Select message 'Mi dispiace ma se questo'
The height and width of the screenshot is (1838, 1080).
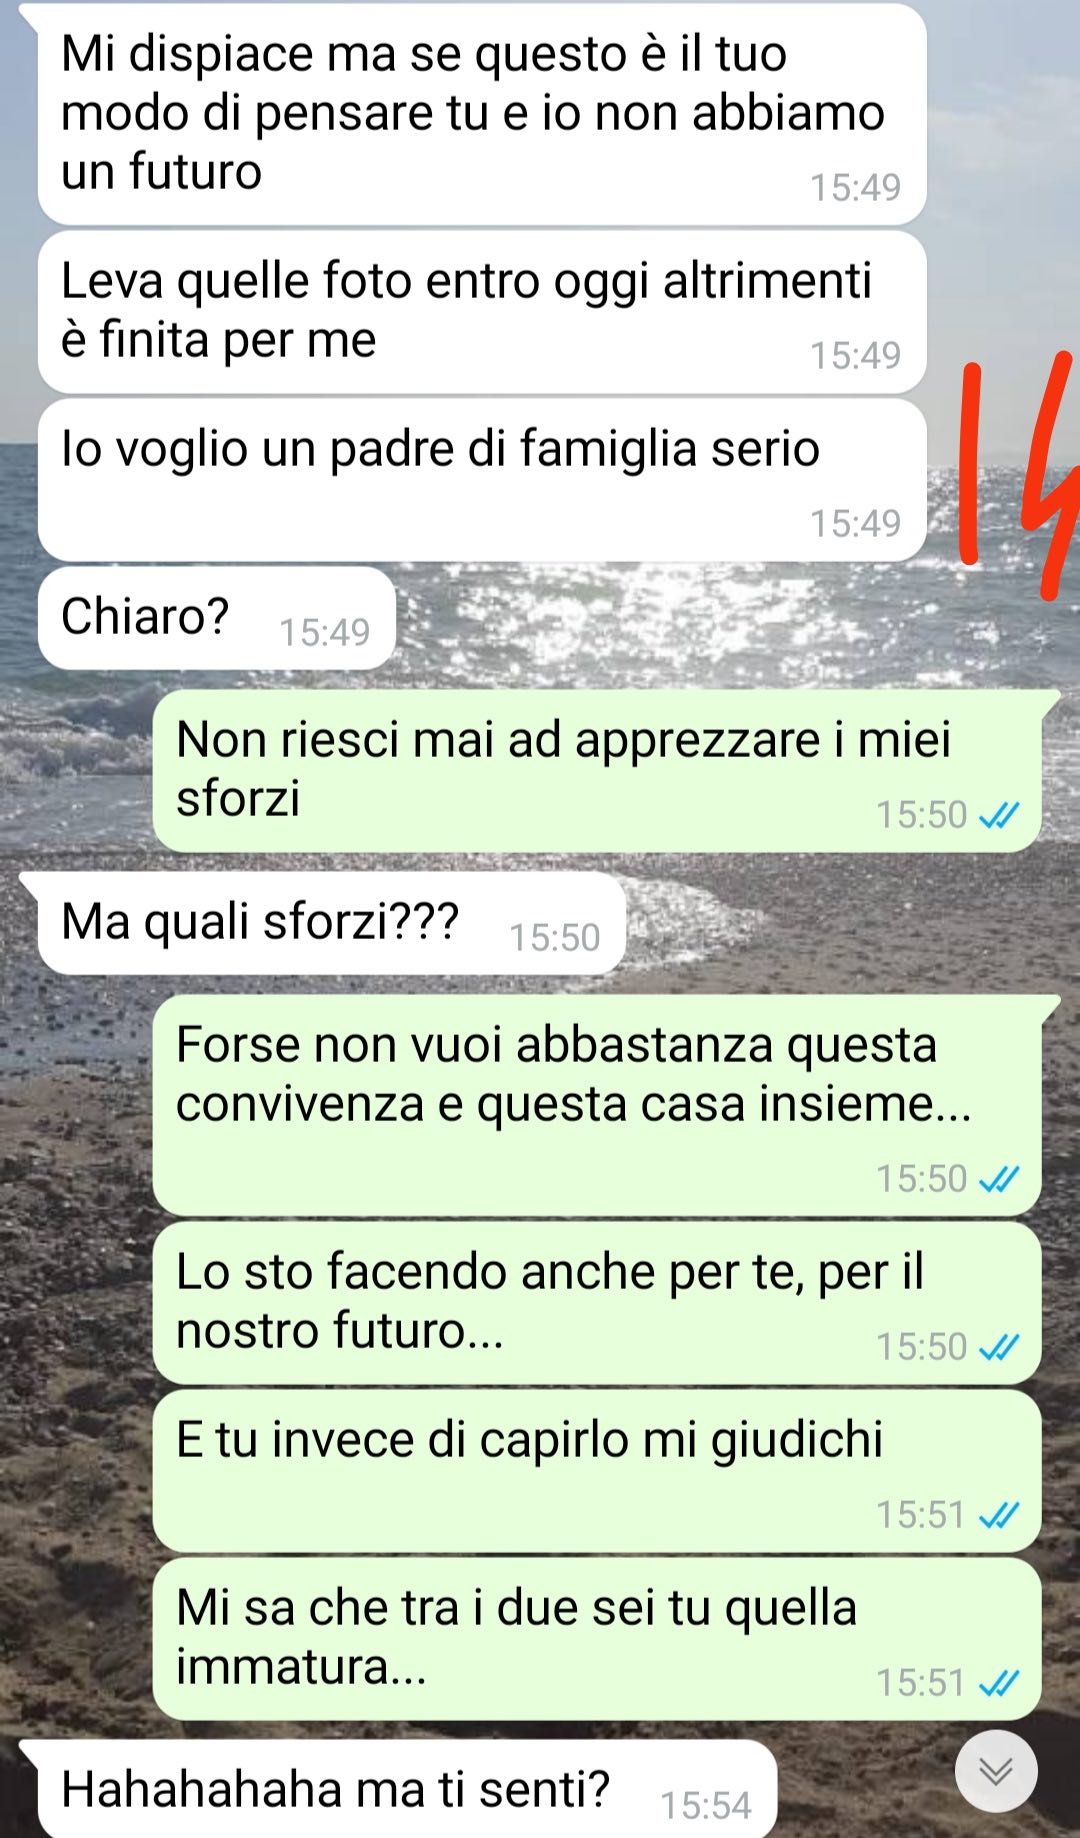(482, 115)
